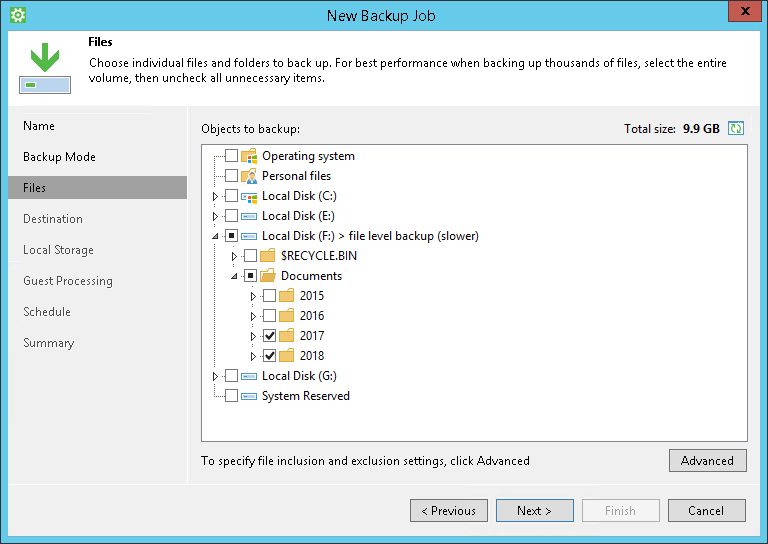Open the Advanced settings button

(x=708, y=461)
